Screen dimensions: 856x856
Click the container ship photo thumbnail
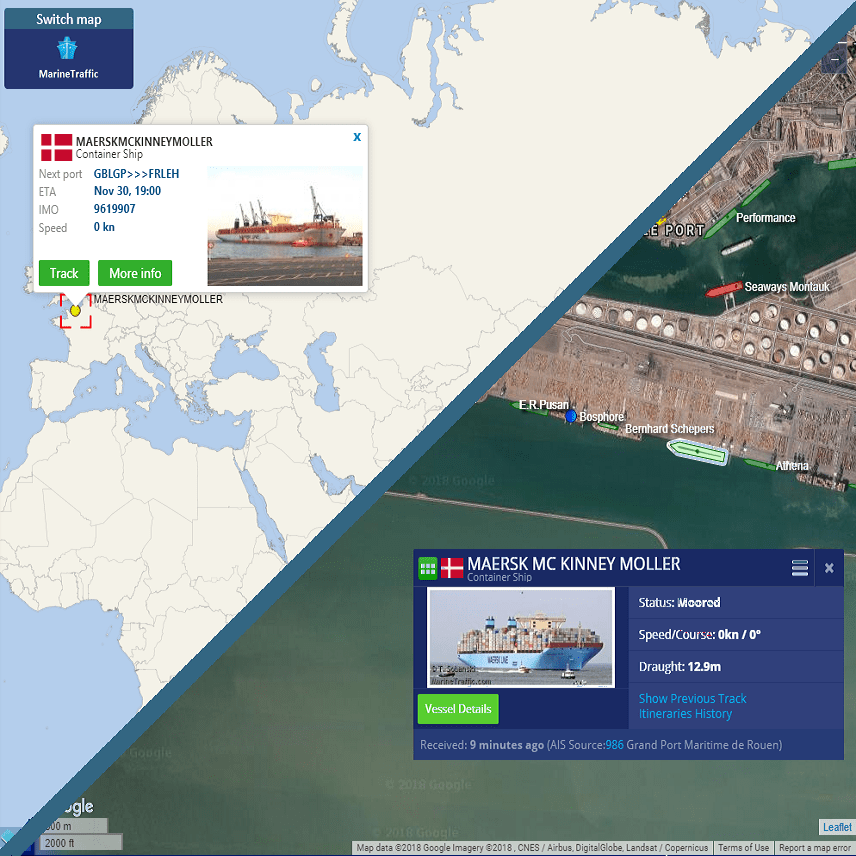pos(520,637)
